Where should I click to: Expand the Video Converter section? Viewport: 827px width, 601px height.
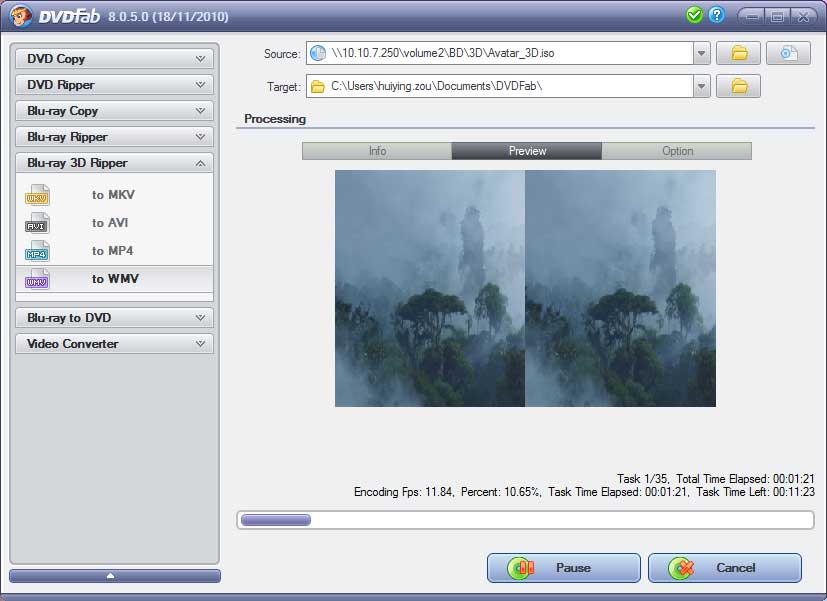coord(114,344)
